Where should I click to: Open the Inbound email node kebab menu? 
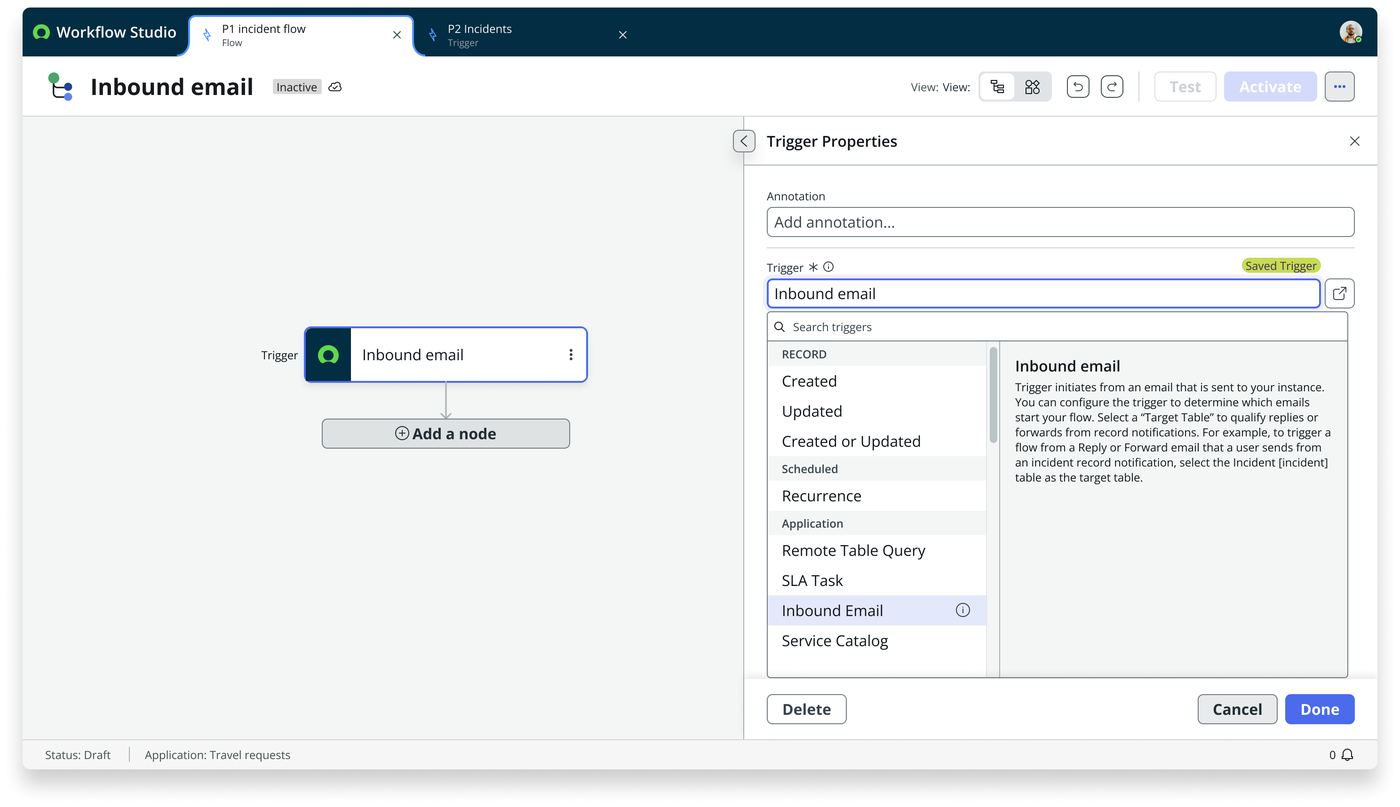(571, 355)
